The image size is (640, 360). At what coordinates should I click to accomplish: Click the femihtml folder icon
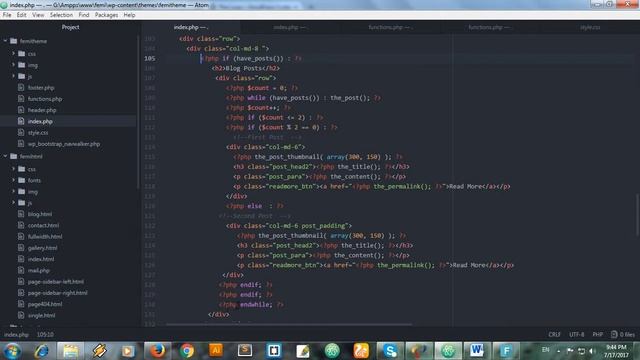[x=13, y=156]
